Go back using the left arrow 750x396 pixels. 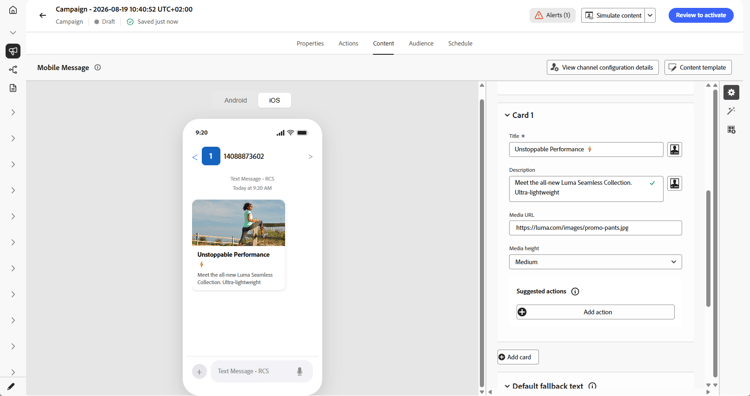(43, 15)
